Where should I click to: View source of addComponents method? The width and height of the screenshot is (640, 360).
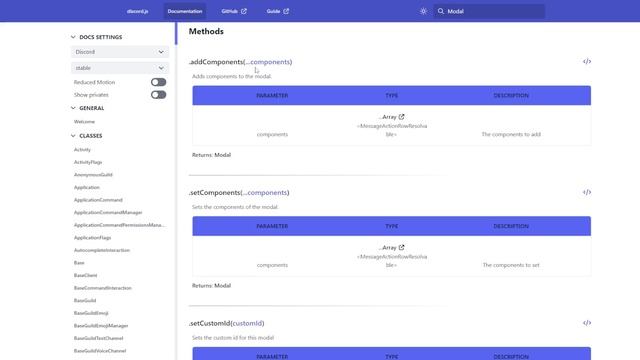coord(587,62)
